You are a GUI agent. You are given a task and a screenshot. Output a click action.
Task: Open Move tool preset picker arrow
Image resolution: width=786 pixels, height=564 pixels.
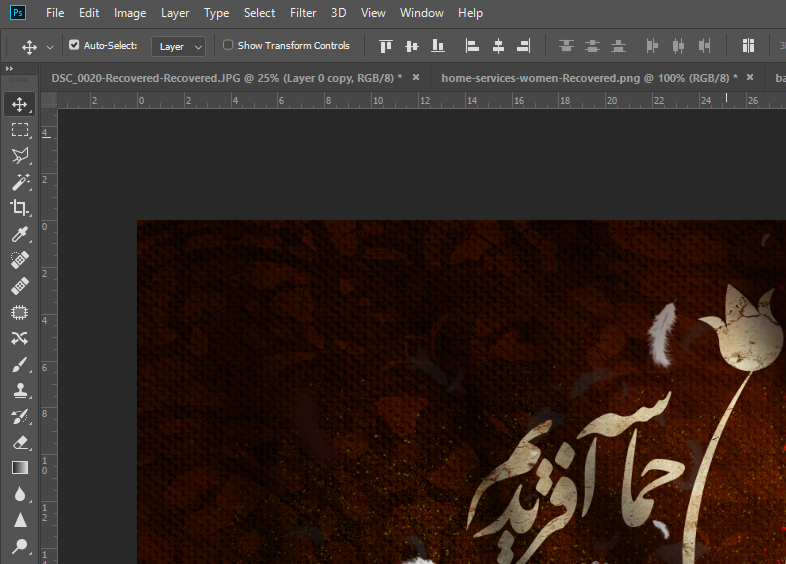50,47
